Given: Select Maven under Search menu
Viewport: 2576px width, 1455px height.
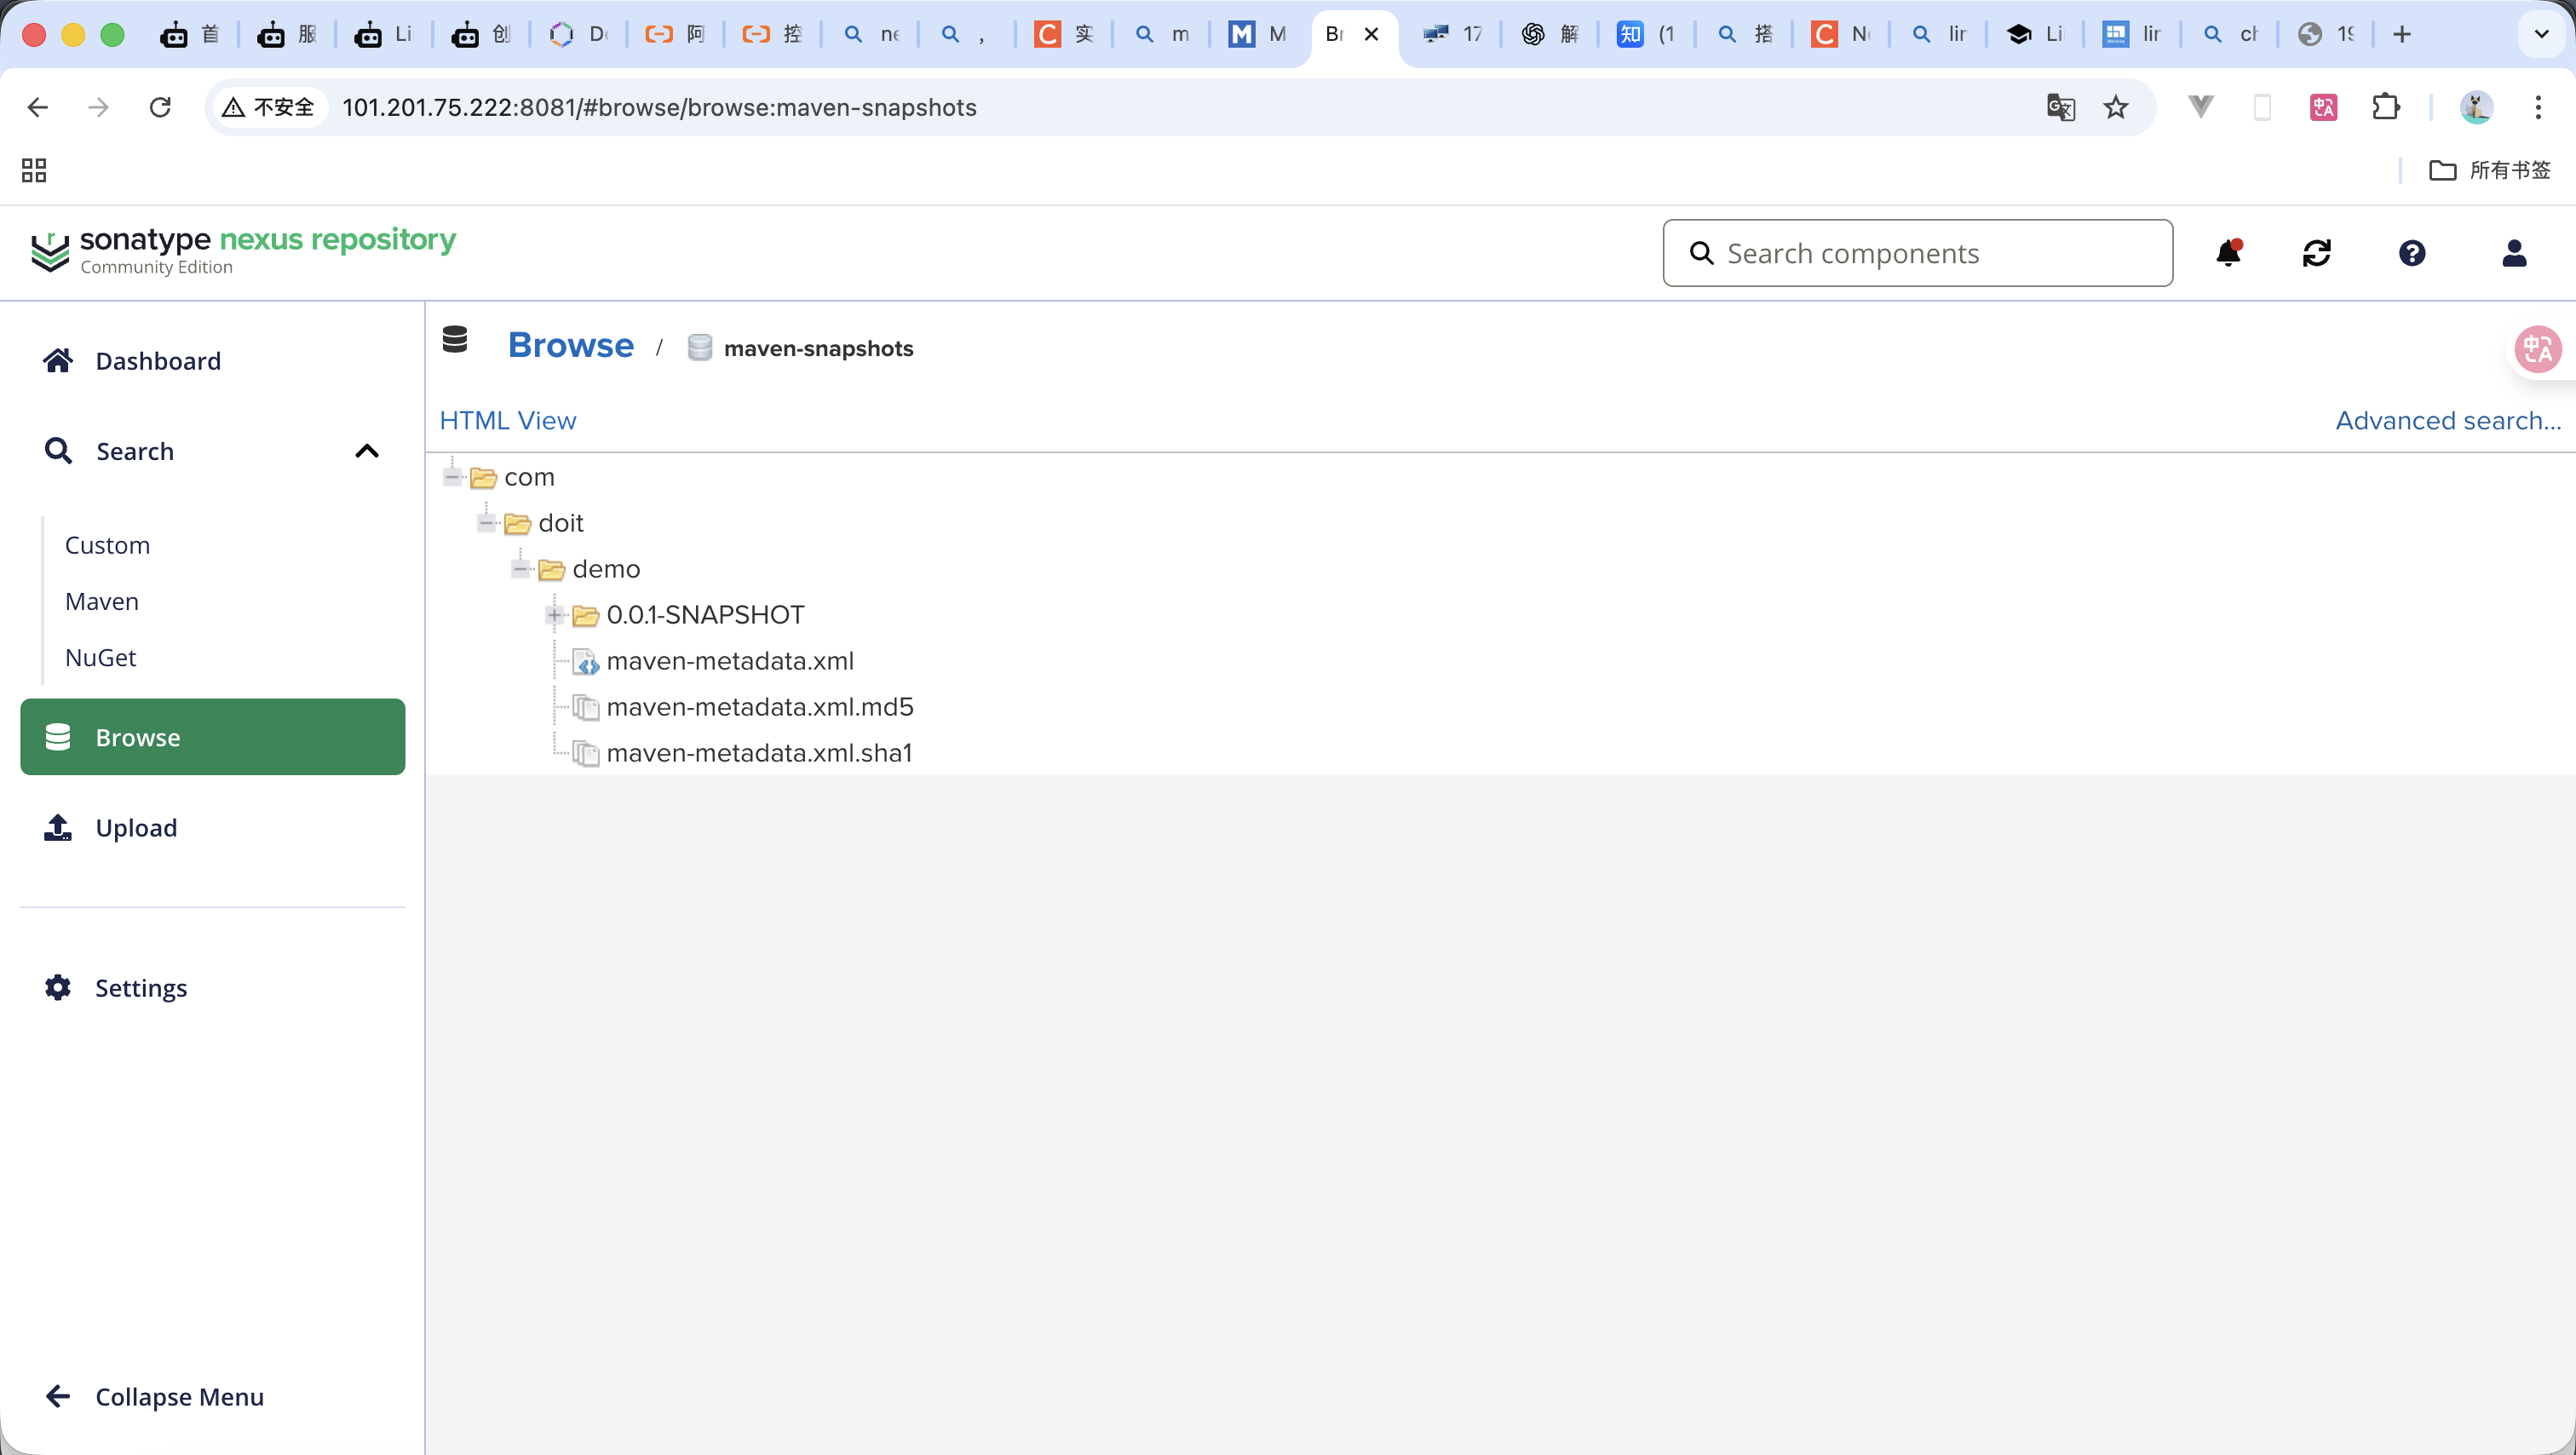Looking at the screenshot, I should click(102, 601).
